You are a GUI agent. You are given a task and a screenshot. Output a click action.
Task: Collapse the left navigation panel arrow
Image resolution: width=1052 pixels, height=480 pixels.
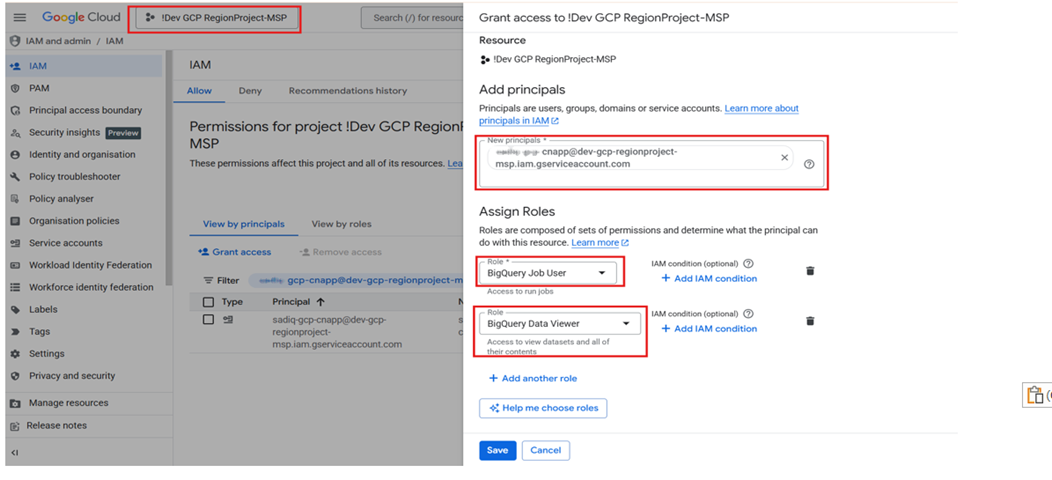[x=15, y=453]
